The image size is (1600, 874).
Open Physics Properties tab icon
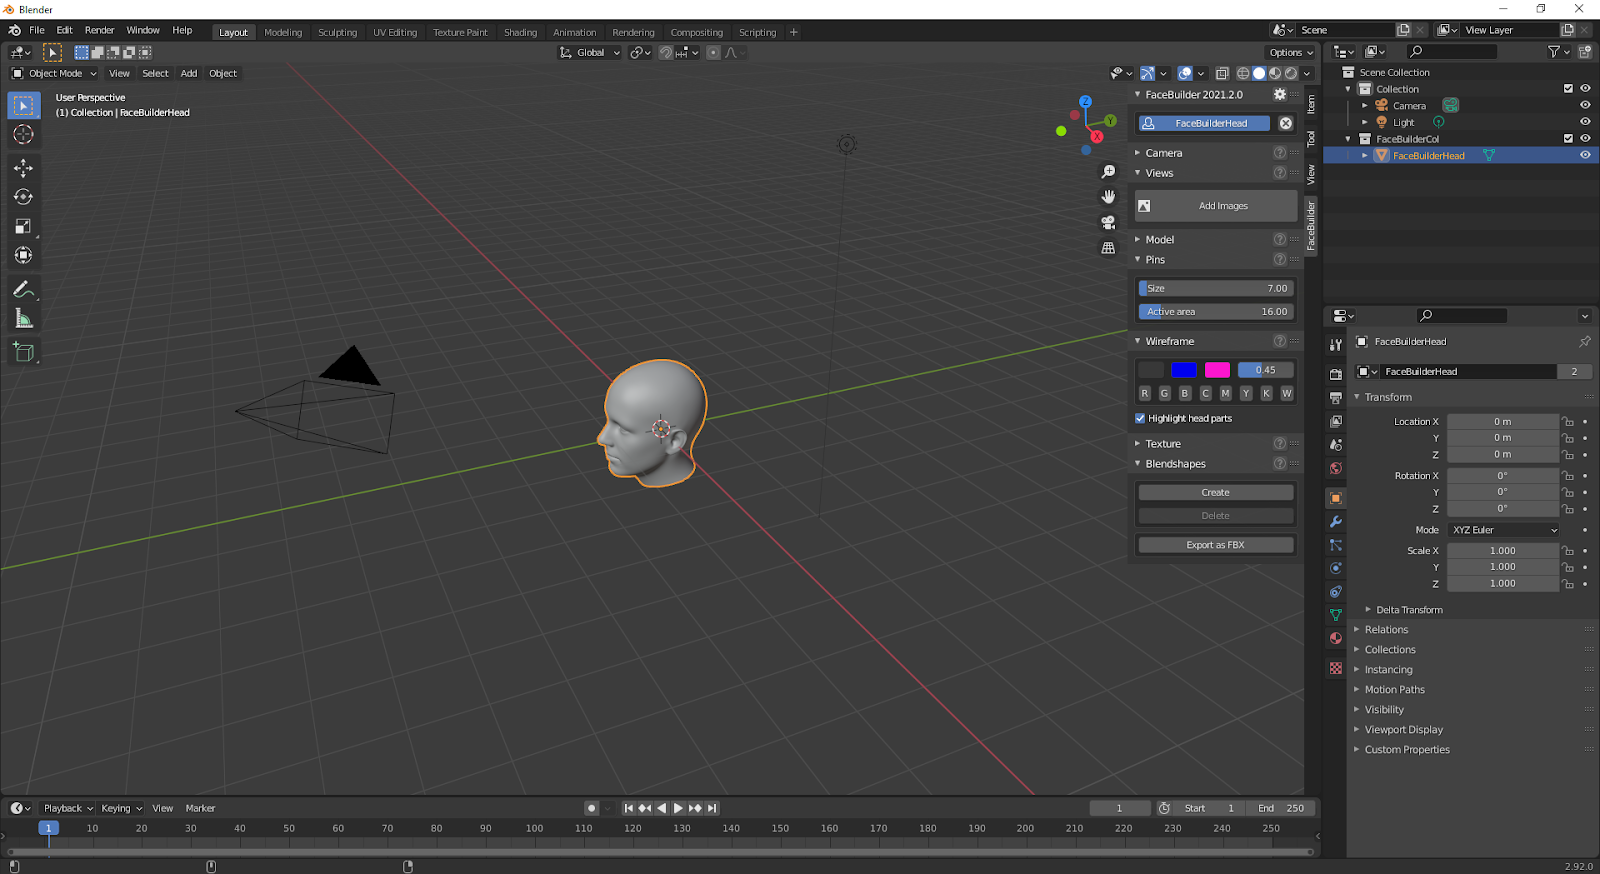point(1336,568)
